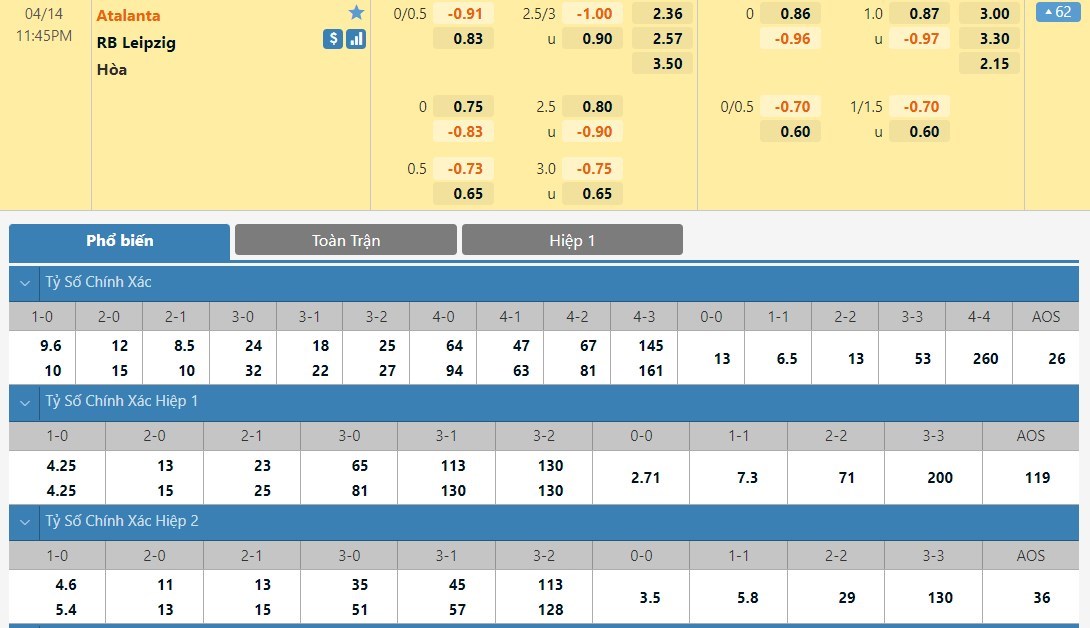Open the bar chart statistics icon
The image size is (1090, 628).
click(x=356, y=39)
